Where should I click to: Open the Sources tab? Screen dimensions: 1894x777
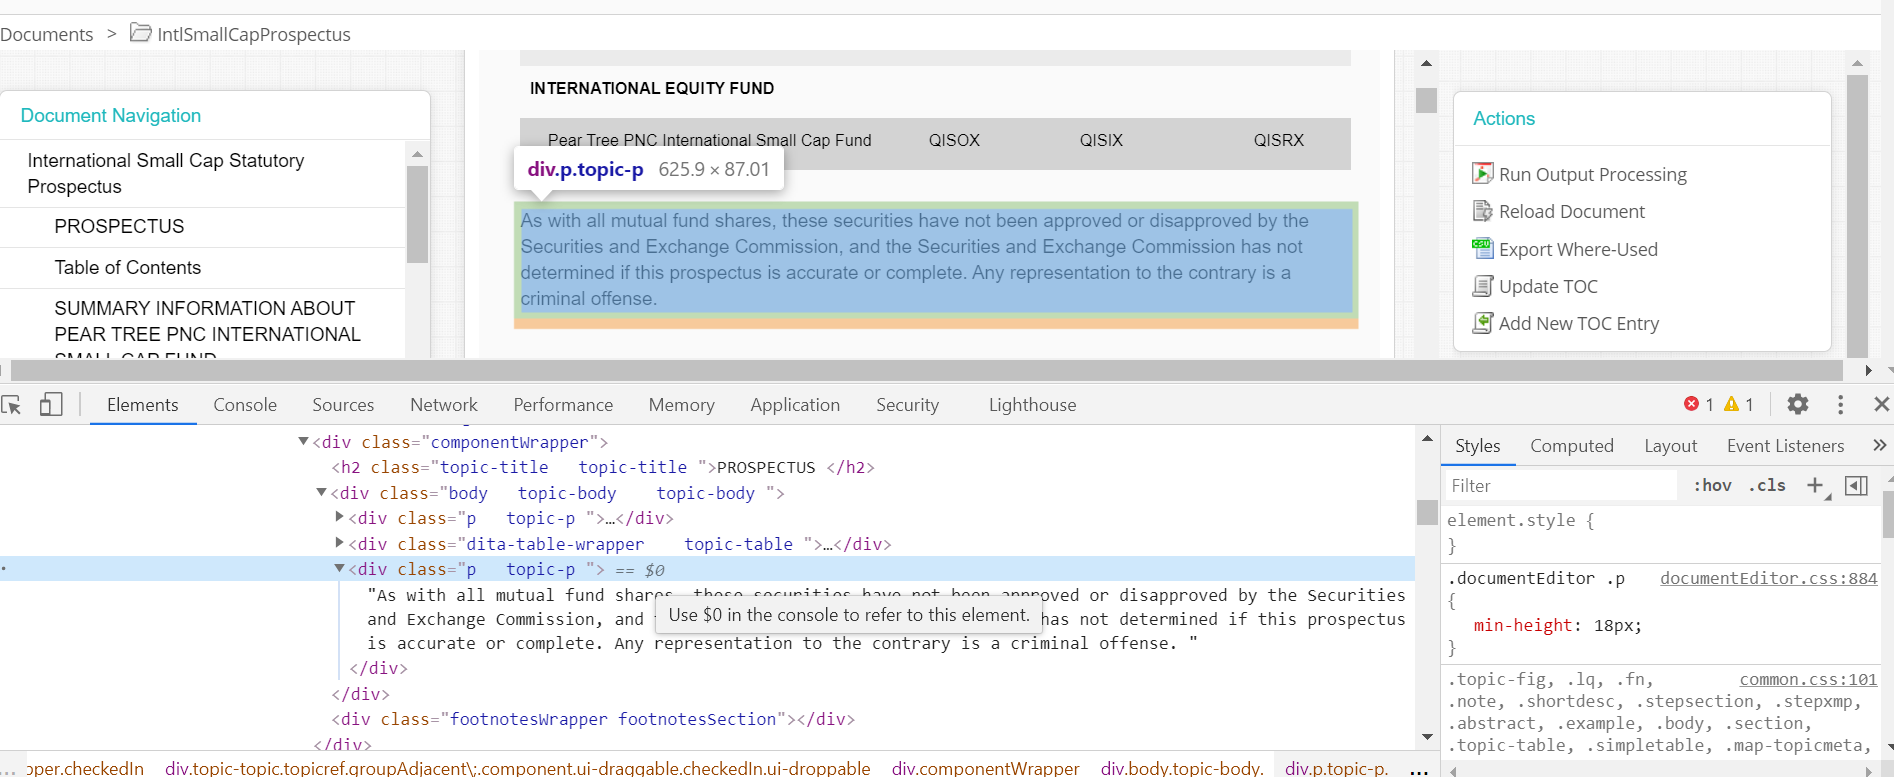(343, 404)
